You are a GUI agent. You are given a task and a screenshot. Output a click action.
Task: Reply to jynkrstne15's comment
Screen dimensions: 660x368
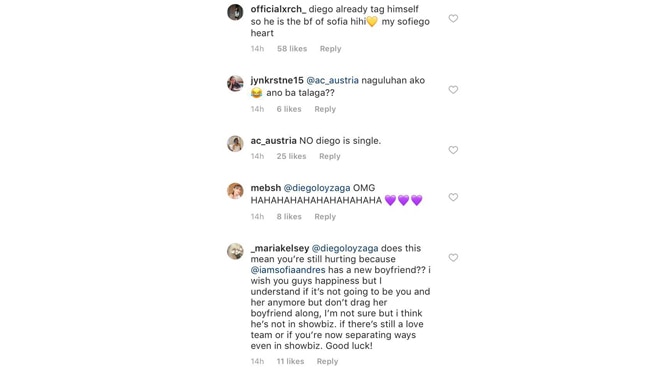coord(325,109)
